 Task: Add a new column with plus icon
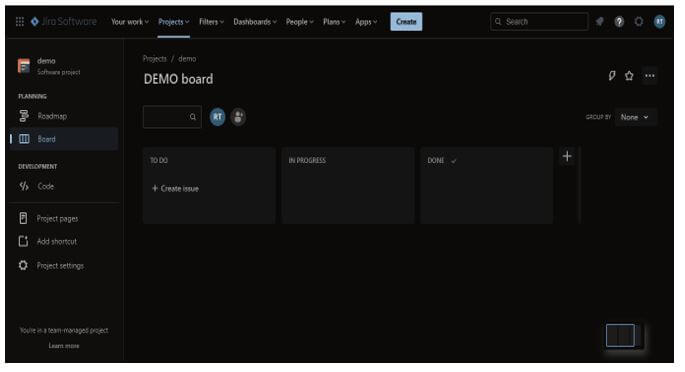tap(567, 156)
